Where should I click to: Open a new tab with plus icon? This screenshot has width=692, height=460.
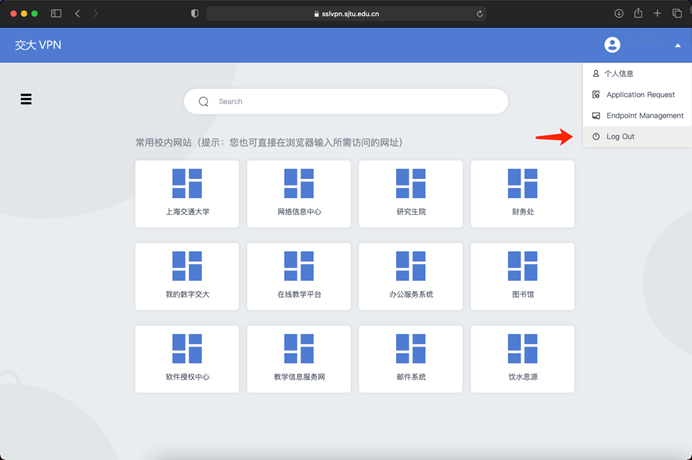click(657, 14)
